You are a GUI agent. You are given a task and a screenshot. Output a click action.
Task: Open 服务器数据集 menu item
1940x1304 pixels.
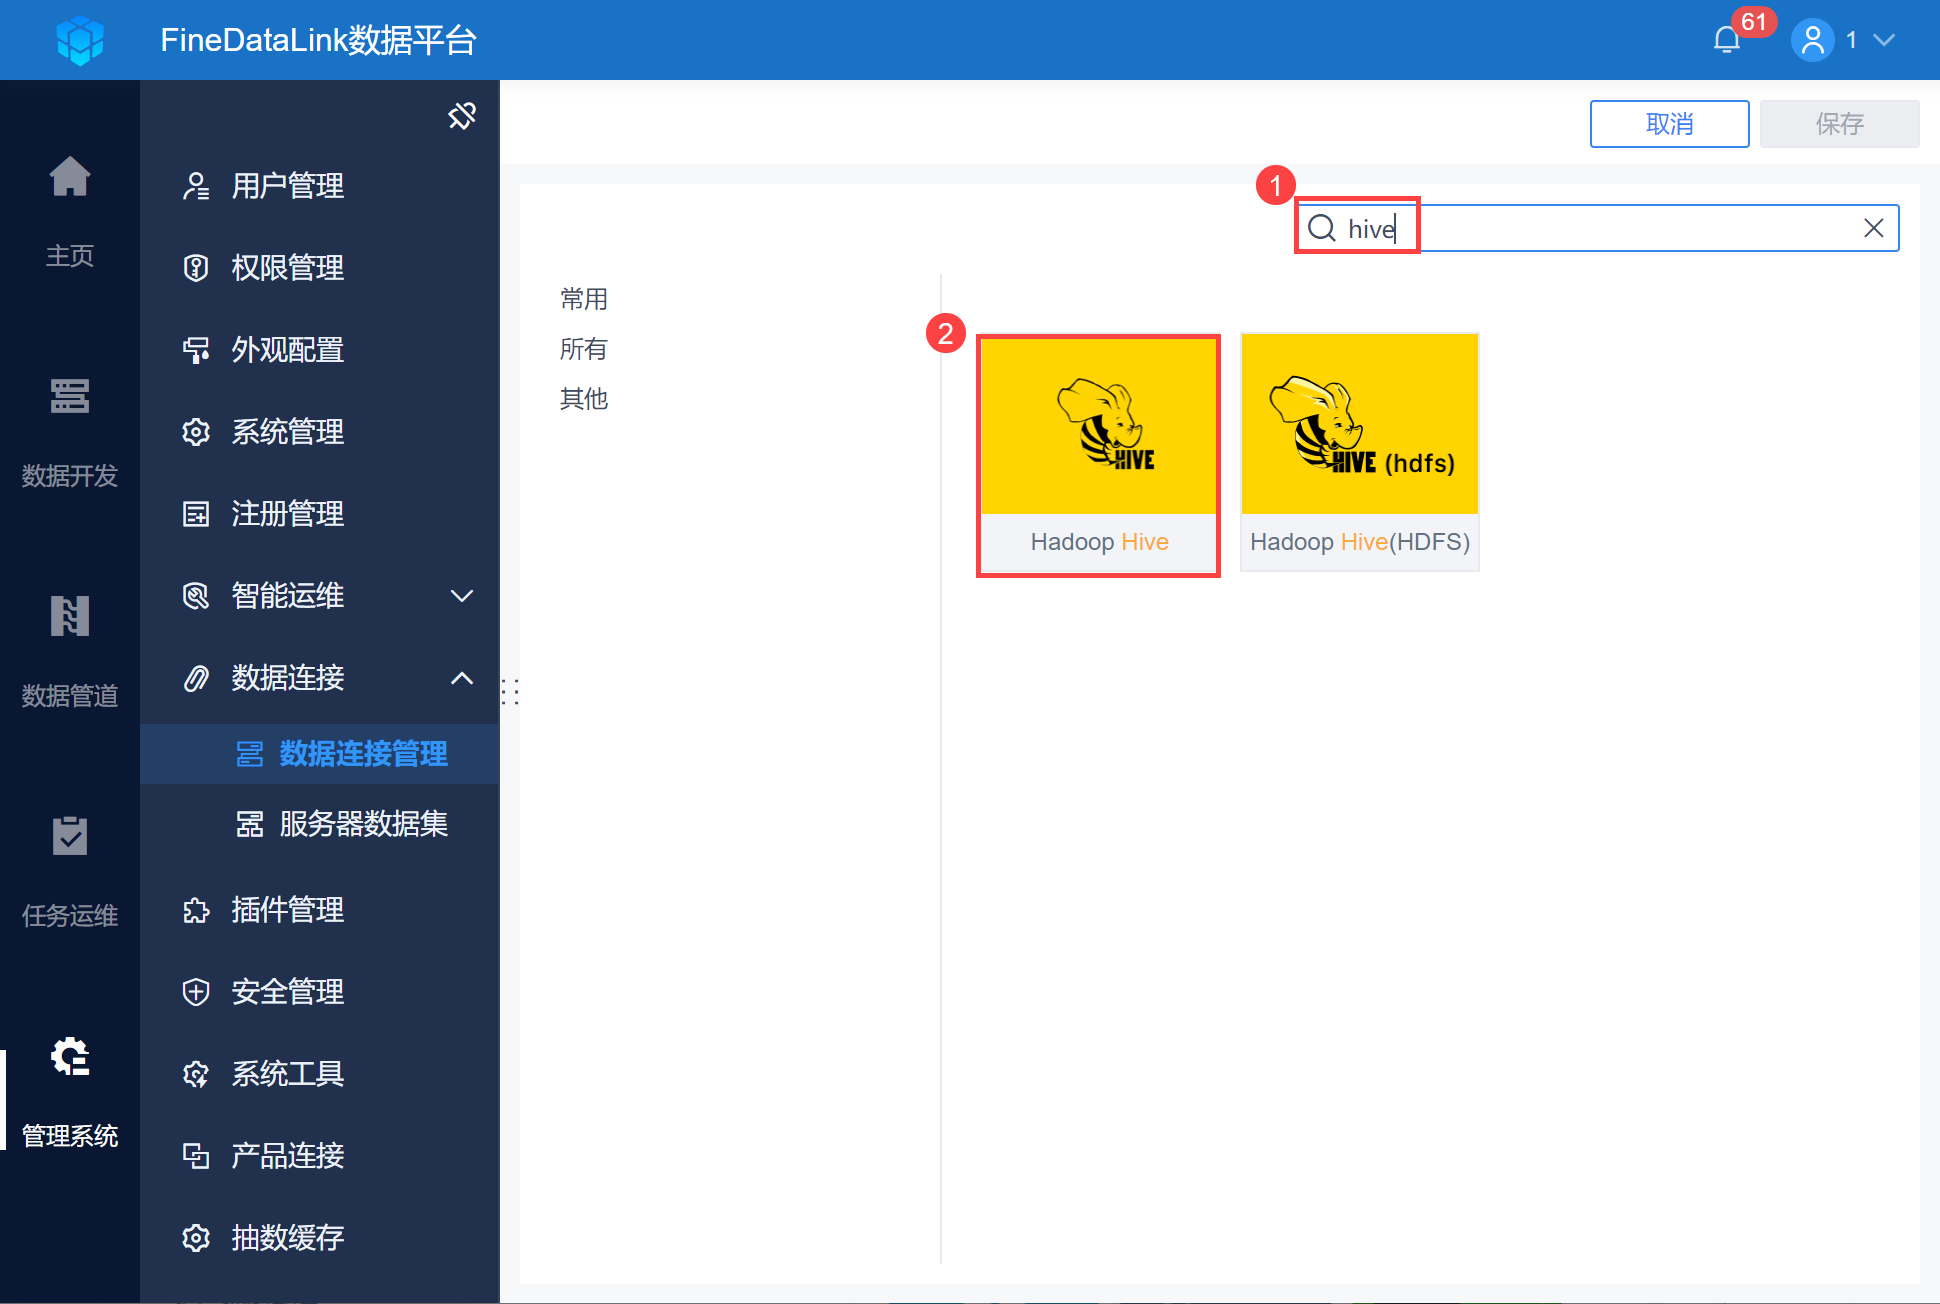point(362,824)
